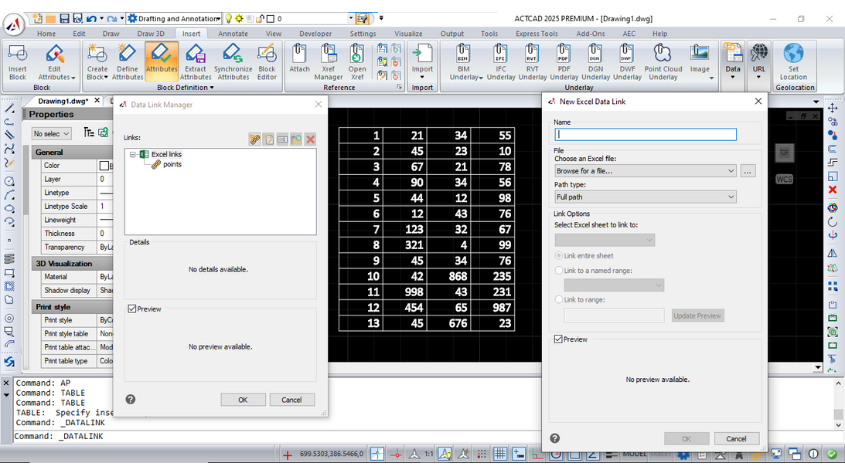Click the Insert Block icon
Image resolution: width=845 pixels, height=475 pixels.
[17, 62]
